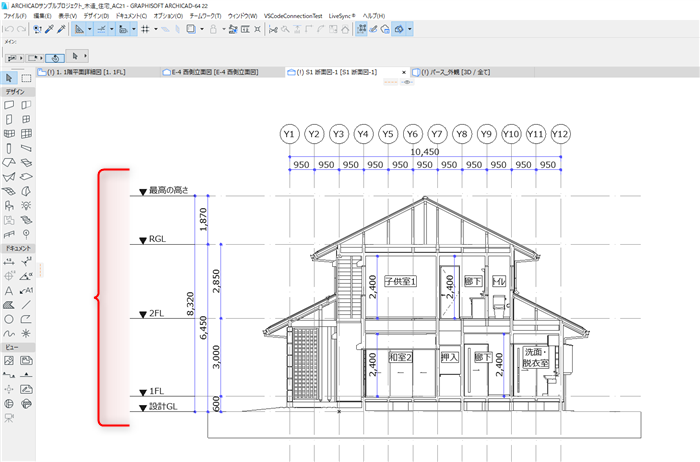
Task: Select the Lamp tool
Action: [26, 205]
